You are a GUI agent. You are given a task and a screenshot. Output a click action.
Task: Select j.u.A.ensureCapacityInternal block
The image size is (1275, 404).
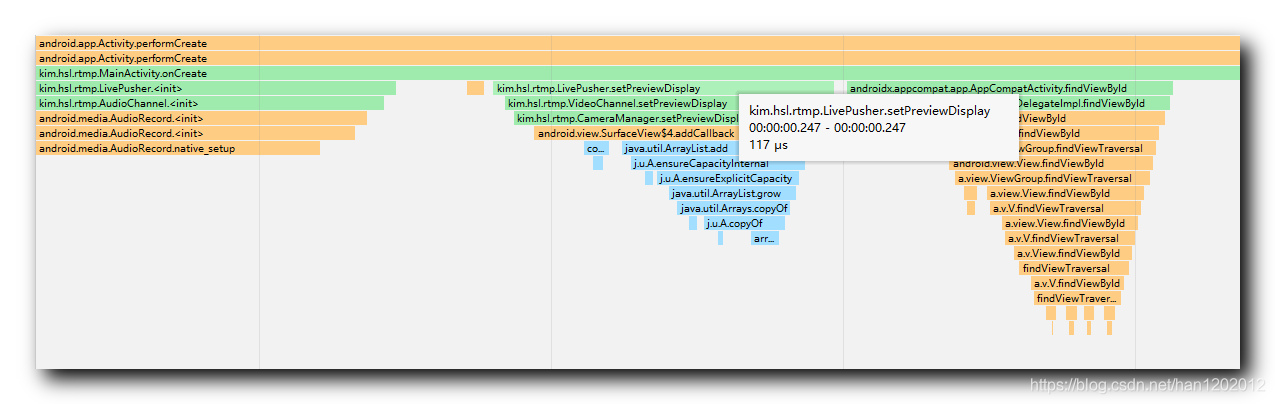click(x=718, y=163)
